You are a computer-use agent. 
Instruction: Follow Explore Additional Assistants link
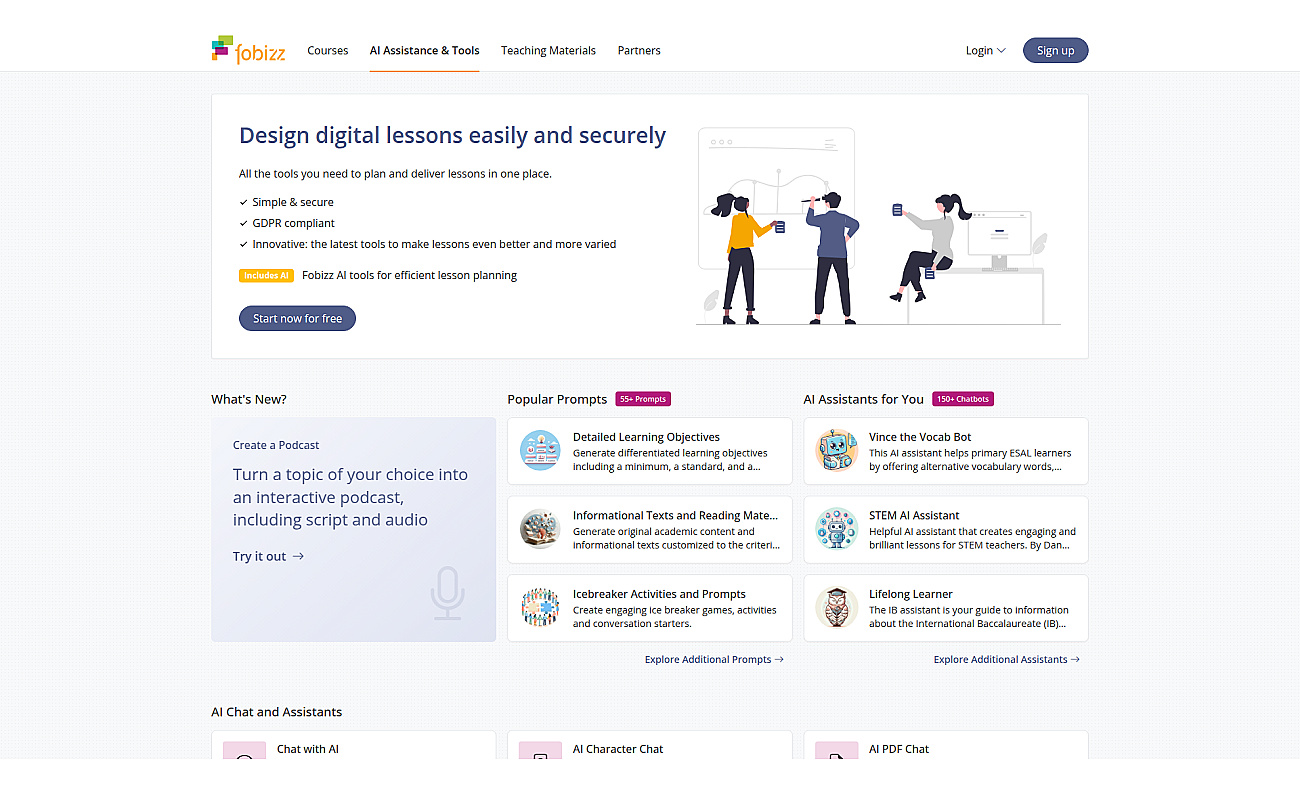(x=1007, y=659)
